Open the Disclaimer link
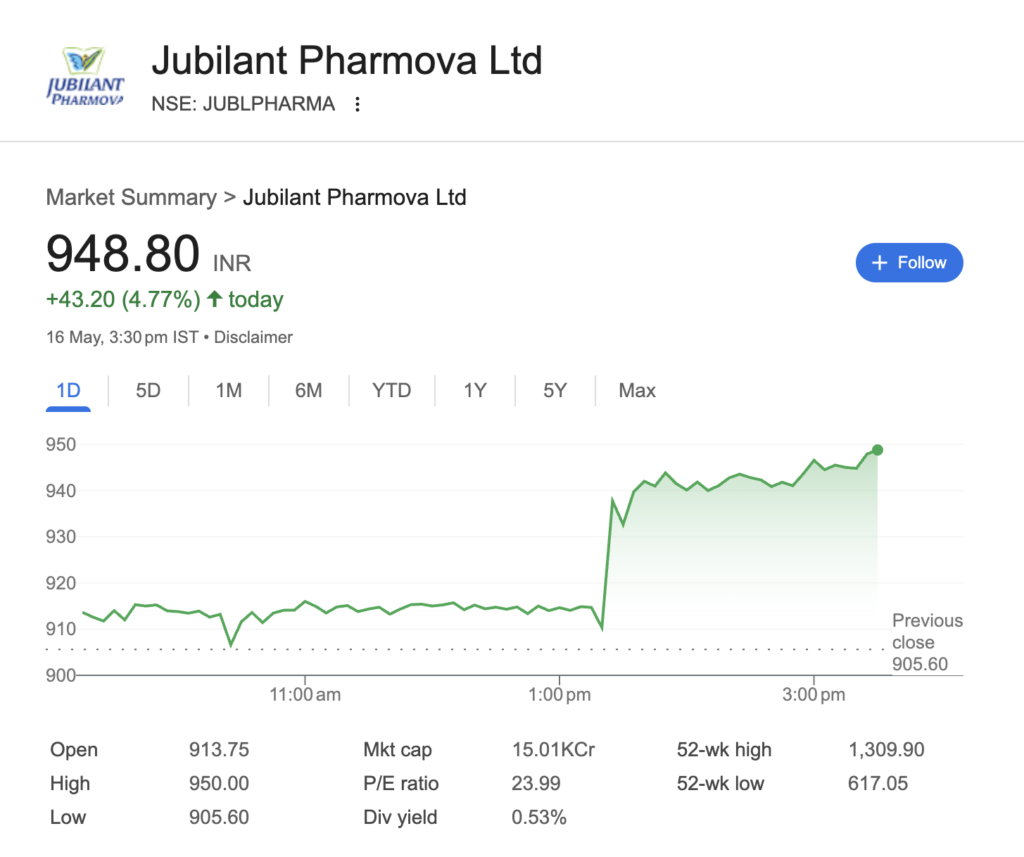The image size is (1024, 857). [253, 337]
